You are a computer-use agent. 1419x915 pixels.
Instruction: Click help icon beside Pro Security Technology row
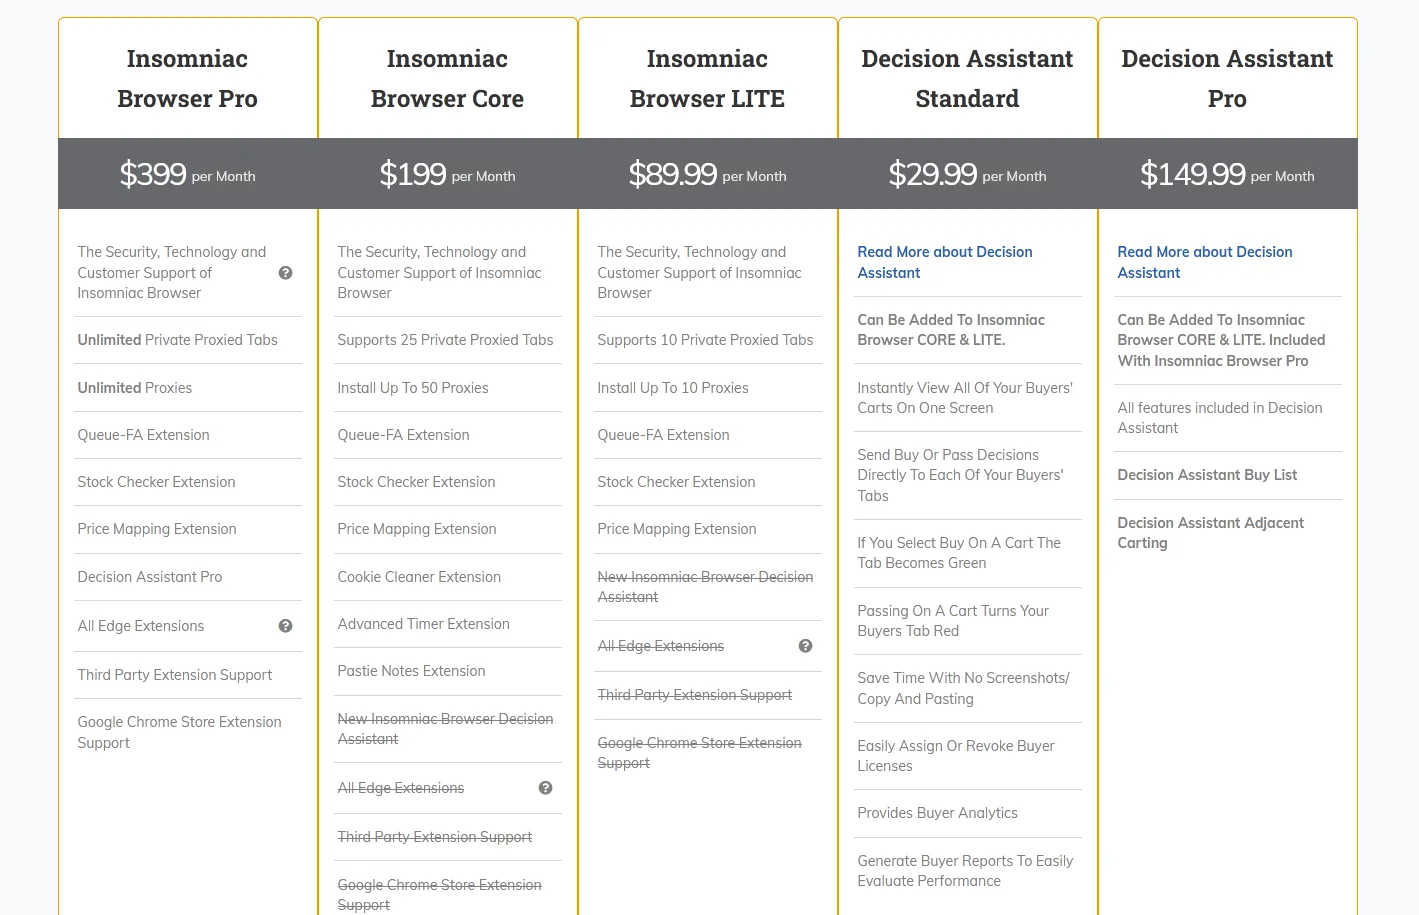point(285,273)
